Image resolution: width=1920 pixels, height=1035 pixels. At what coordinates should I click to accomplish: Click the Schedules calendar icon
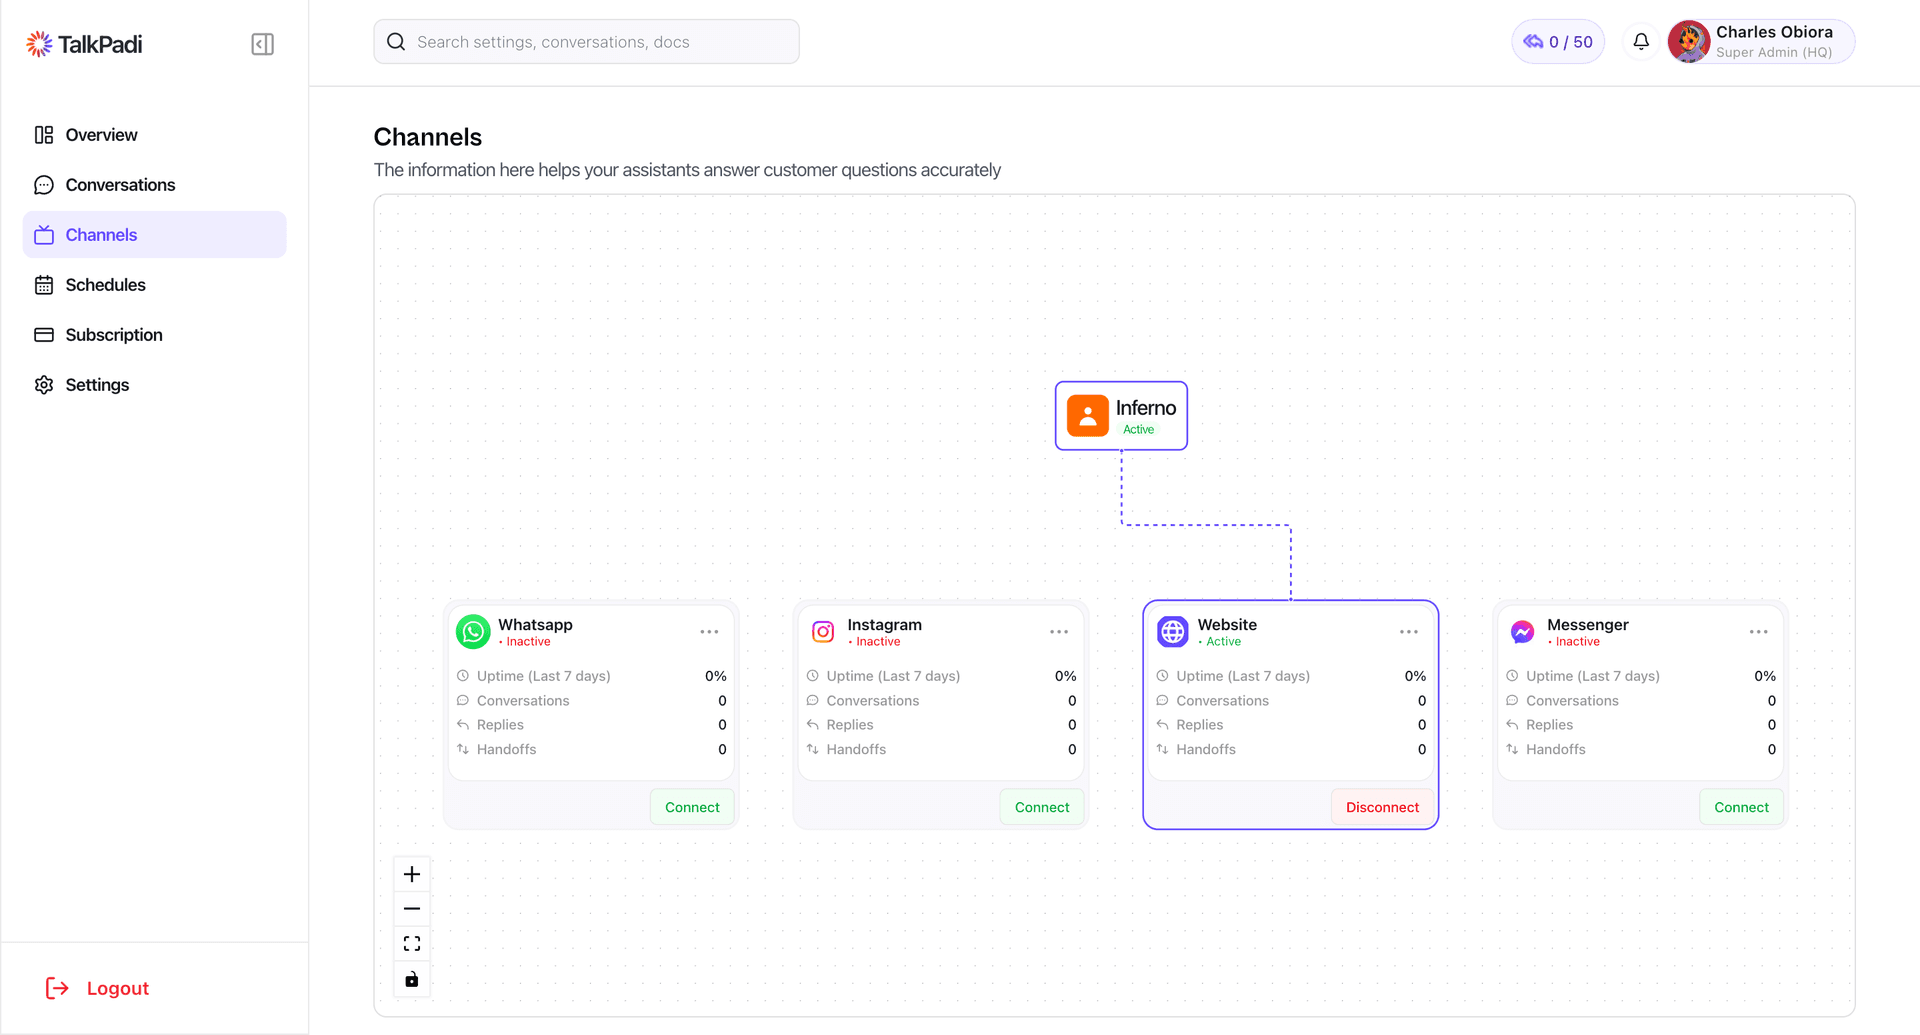(x=44, y=285)
